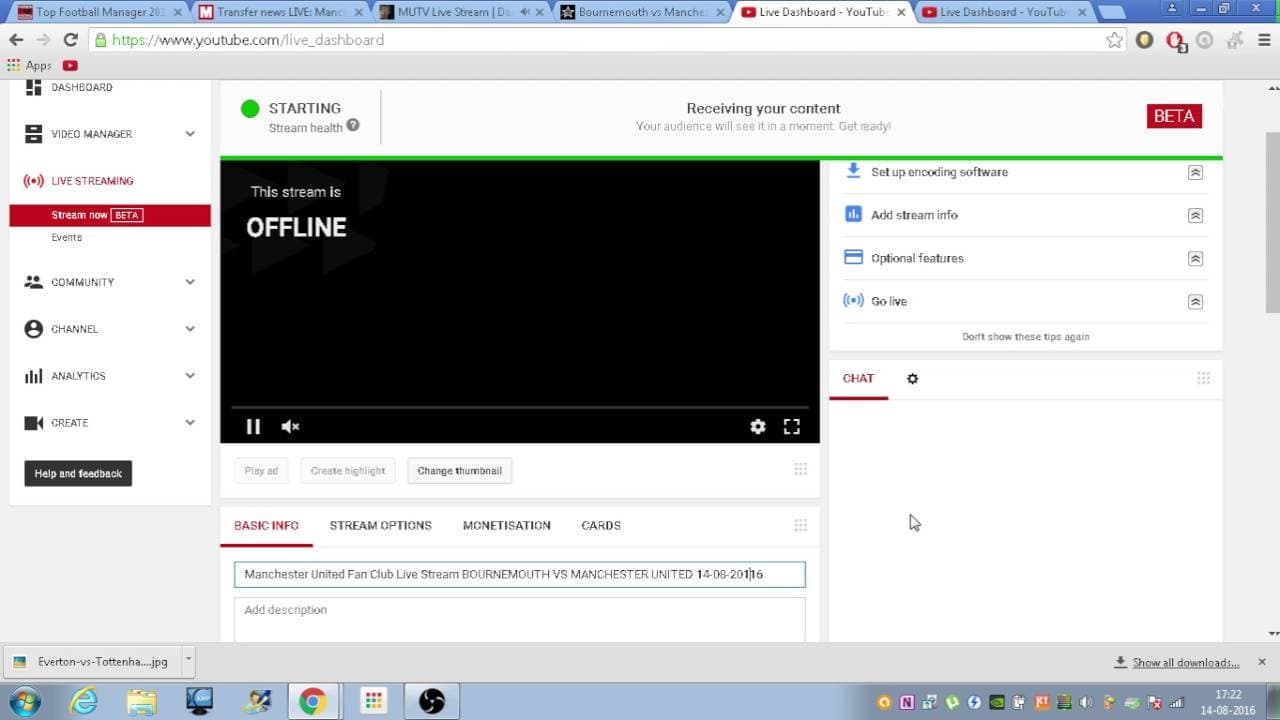This screenshot has width=1280, height=720.
Task: Click the red extension icon with badge 3
Action: tap(1175, 40)
